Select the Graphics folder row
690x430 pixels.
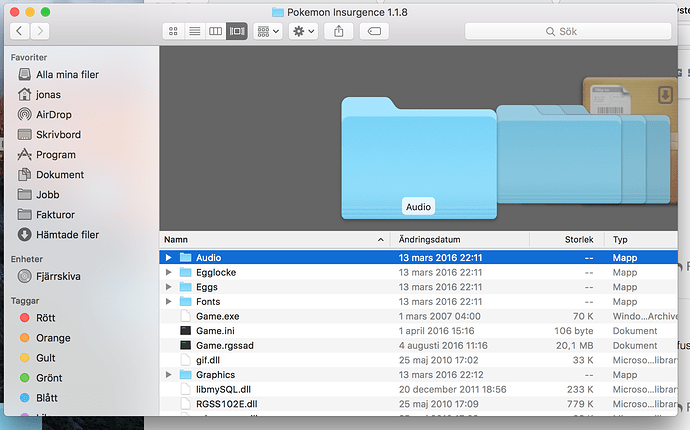click(418, 375)
